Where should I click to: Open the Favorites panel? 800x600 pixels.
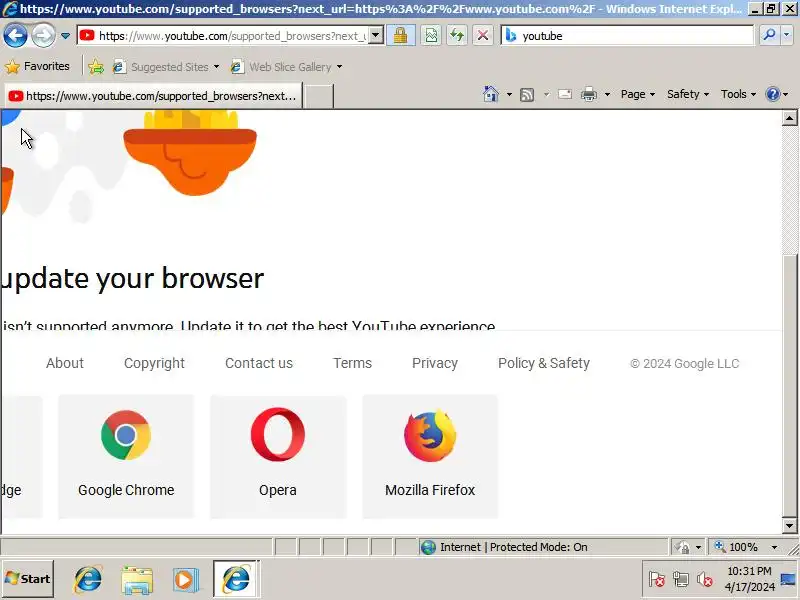[x=37, y=66]
